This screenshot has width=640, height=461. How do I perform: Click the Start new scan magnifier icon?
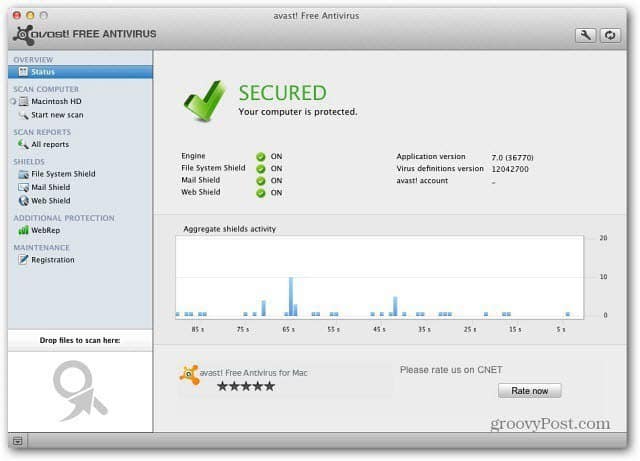click(x=23, y=115)
